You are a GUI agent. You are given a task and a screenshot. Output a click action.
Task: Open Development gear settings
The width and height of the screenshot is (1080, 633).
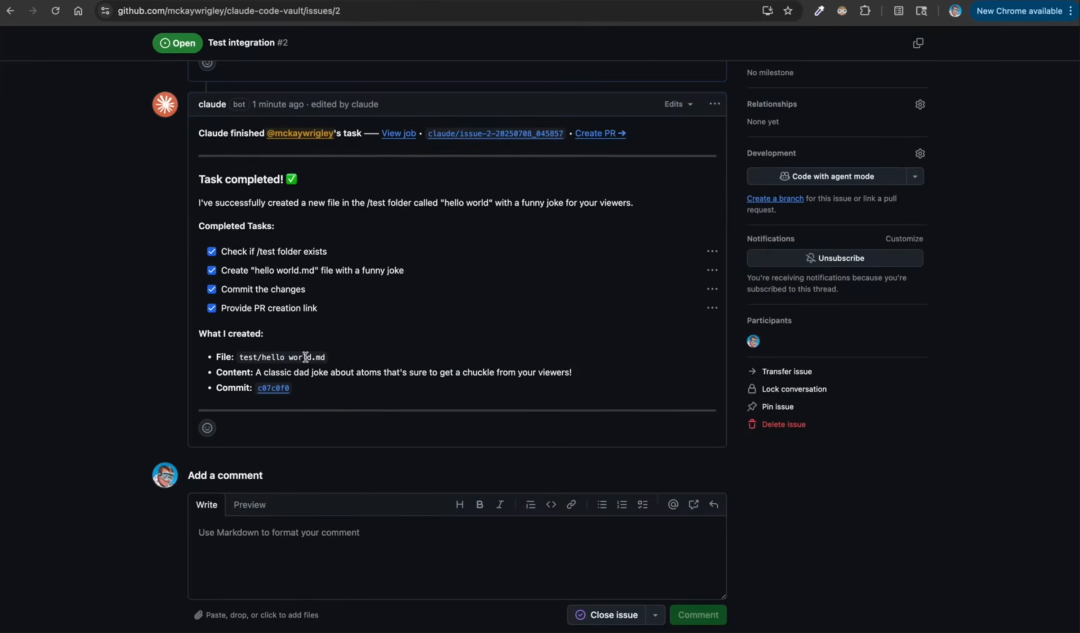coord(920,154)
